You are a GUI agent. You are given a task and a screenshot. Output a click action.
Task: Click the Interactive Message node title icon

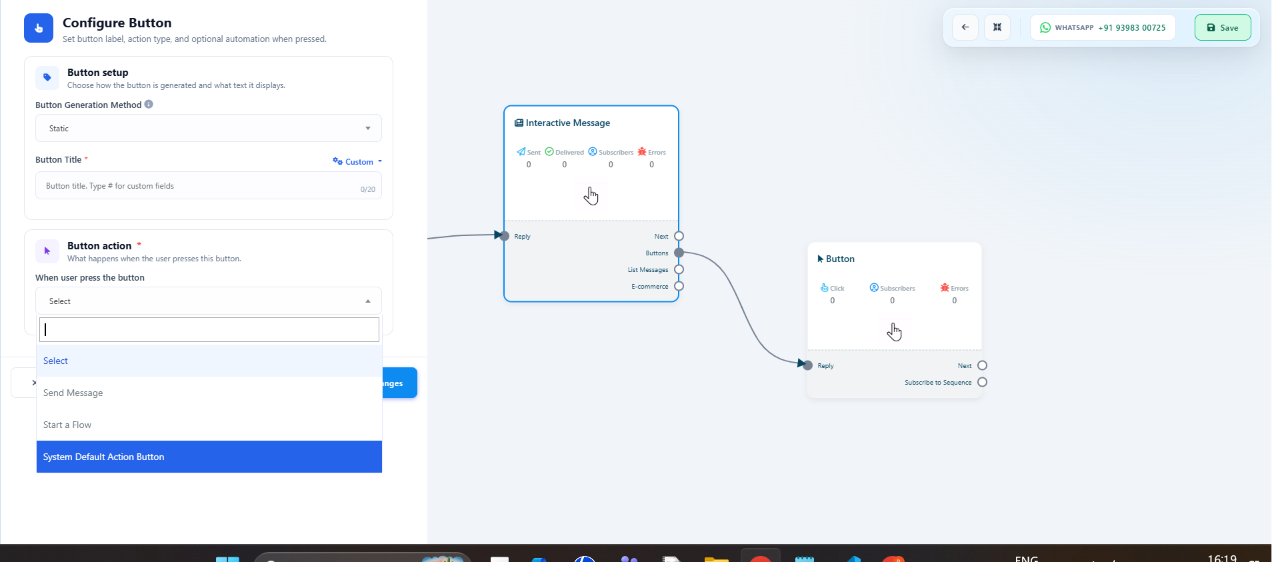(518, 123)
